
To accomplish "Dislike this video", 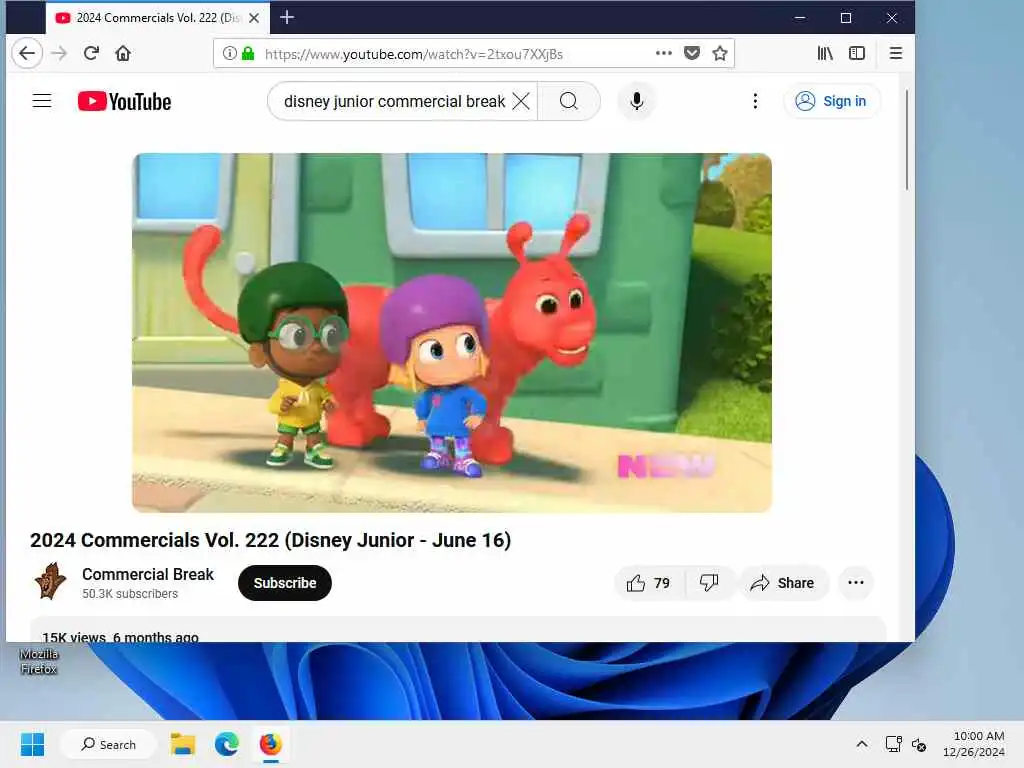I will pyautogui.click(x=709, y=583).
